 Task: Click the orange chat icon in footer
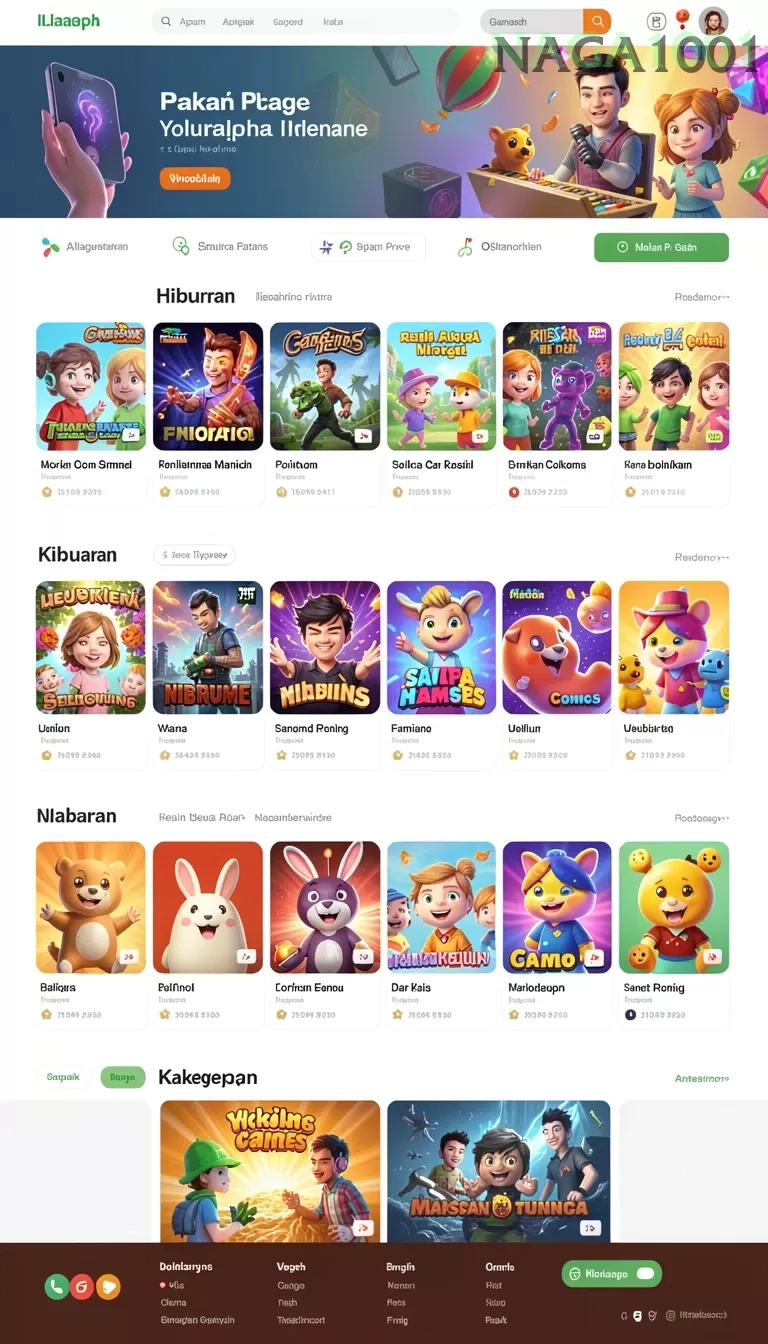coord(108,1287)
